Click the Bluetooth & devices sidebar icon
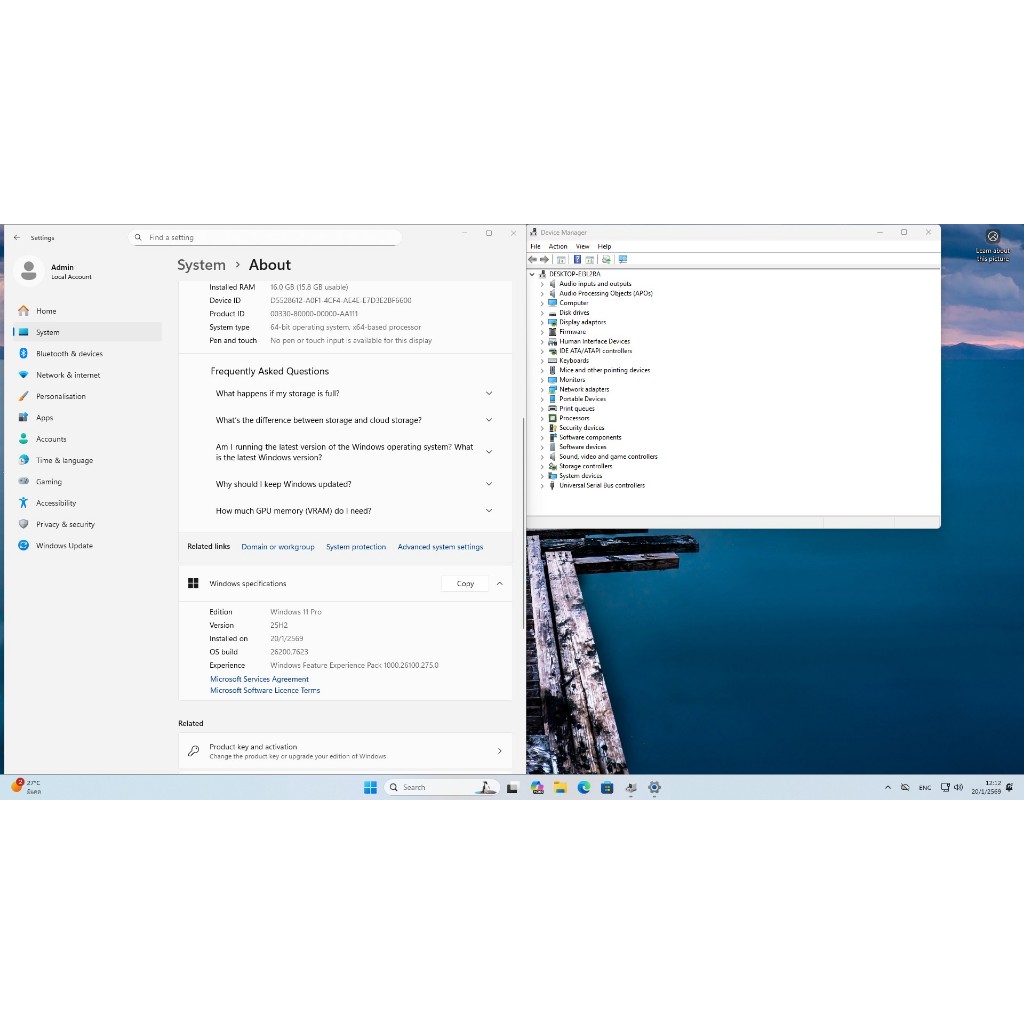The image size is (1024, 1024). click(23, 353)
